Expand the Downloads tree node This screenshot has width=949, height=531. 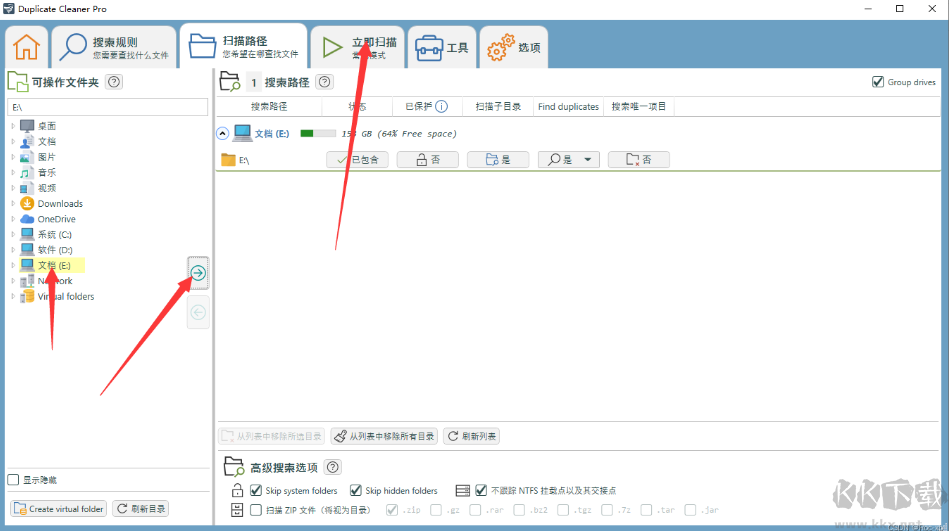coord(13,203)
